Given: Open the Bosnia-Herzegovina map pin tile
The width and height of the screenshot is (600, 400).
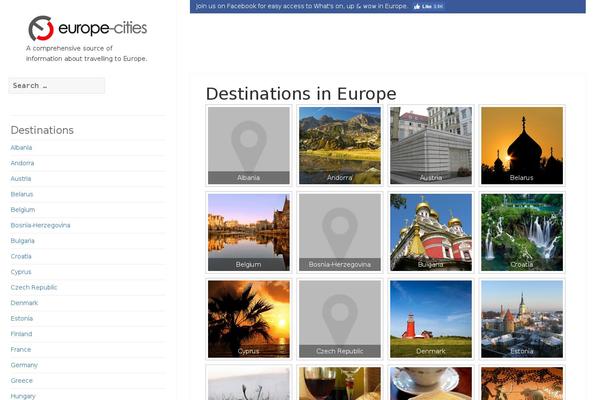Looking at the screenshot, I should pos(339,232).
